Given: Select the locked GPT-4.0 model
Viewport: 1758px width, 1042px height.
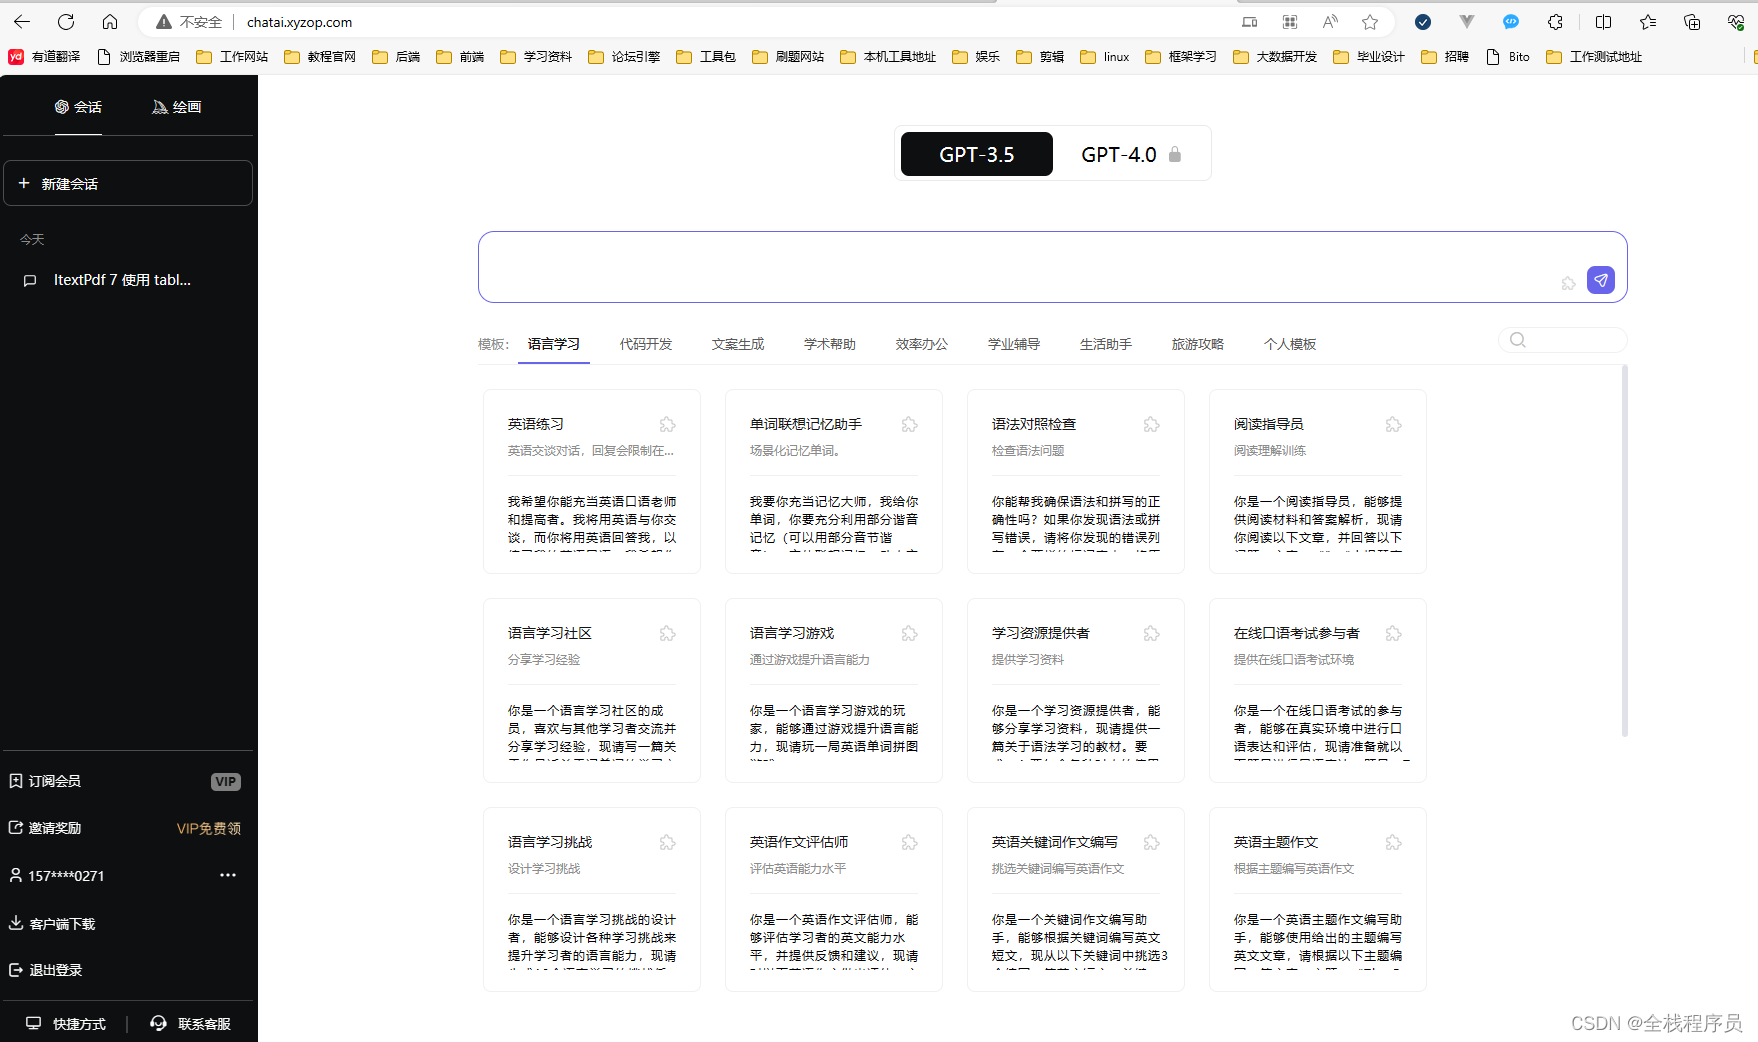Looking at the screenshot, I should [1131, 154].
